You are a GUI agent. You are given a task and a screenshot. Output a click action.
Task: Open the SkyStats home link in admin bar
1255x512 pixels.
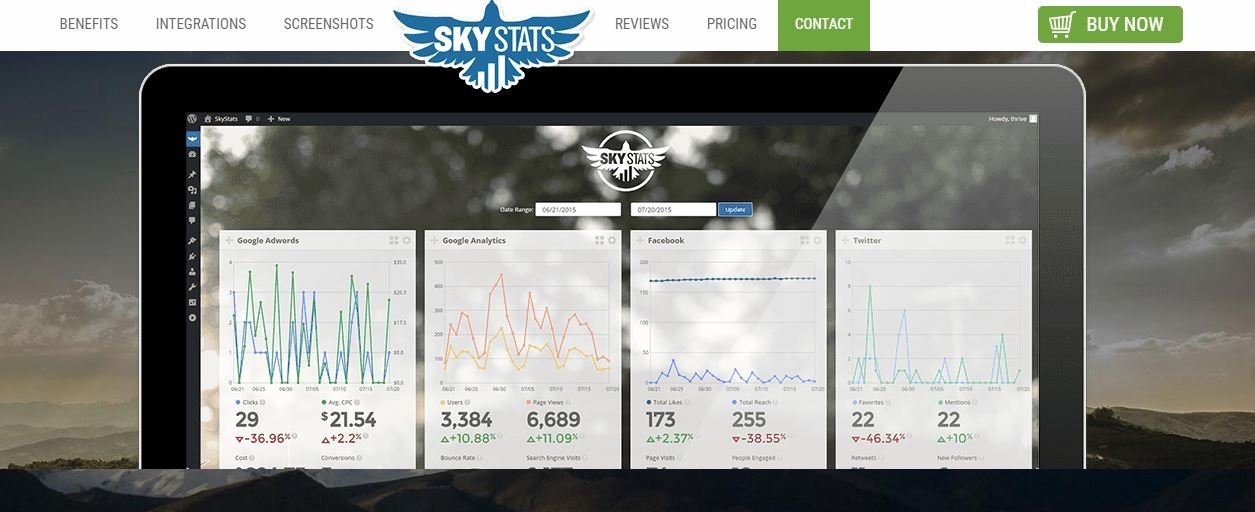pos(221,118)
